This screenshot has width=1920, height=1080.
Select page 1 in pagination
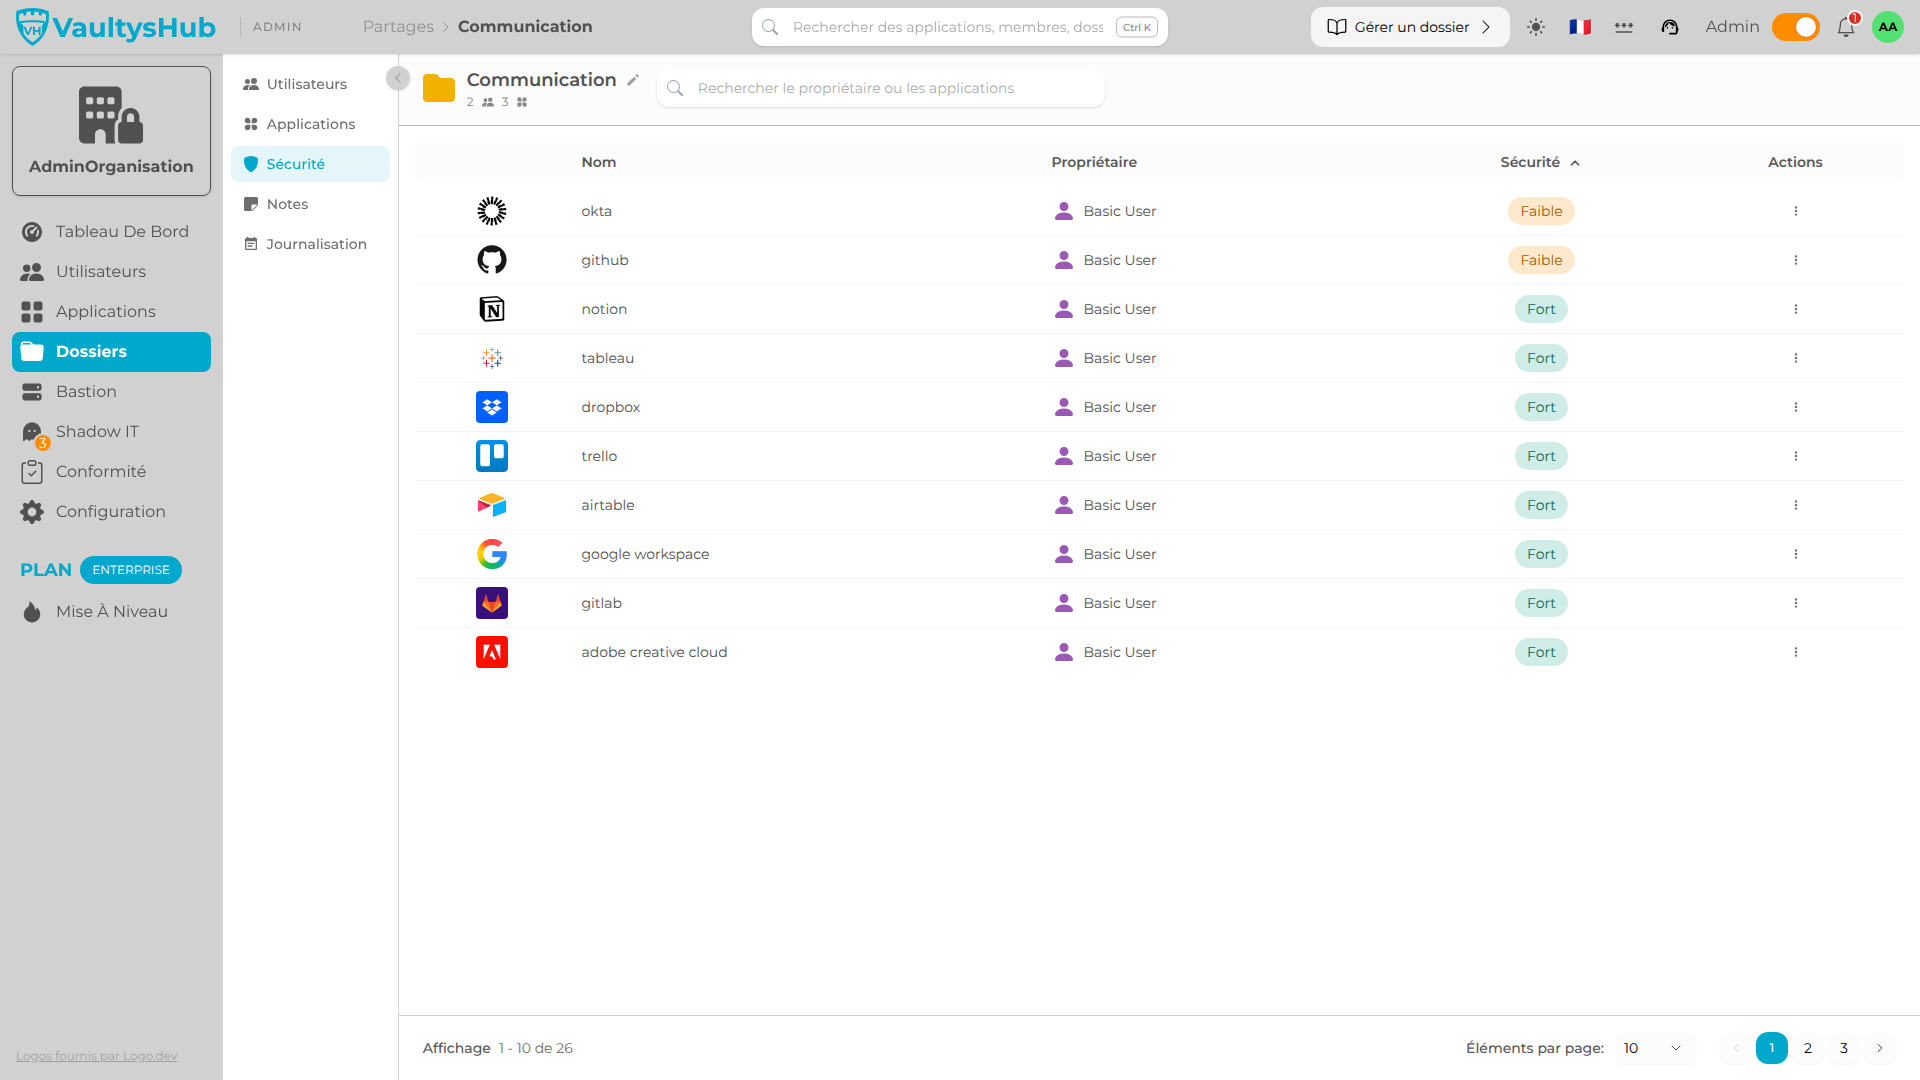[x=1772, y=1048]
